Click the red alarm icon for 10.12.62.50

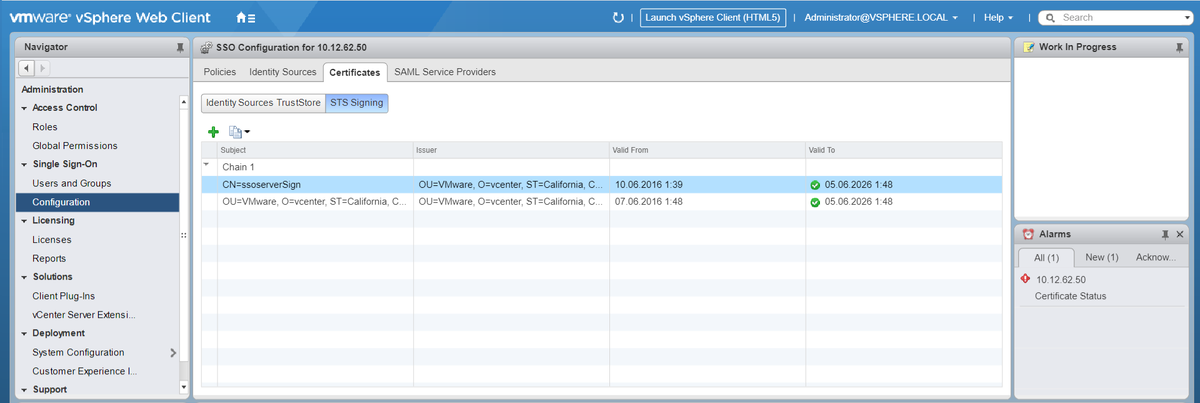[x=1025, y=279]
